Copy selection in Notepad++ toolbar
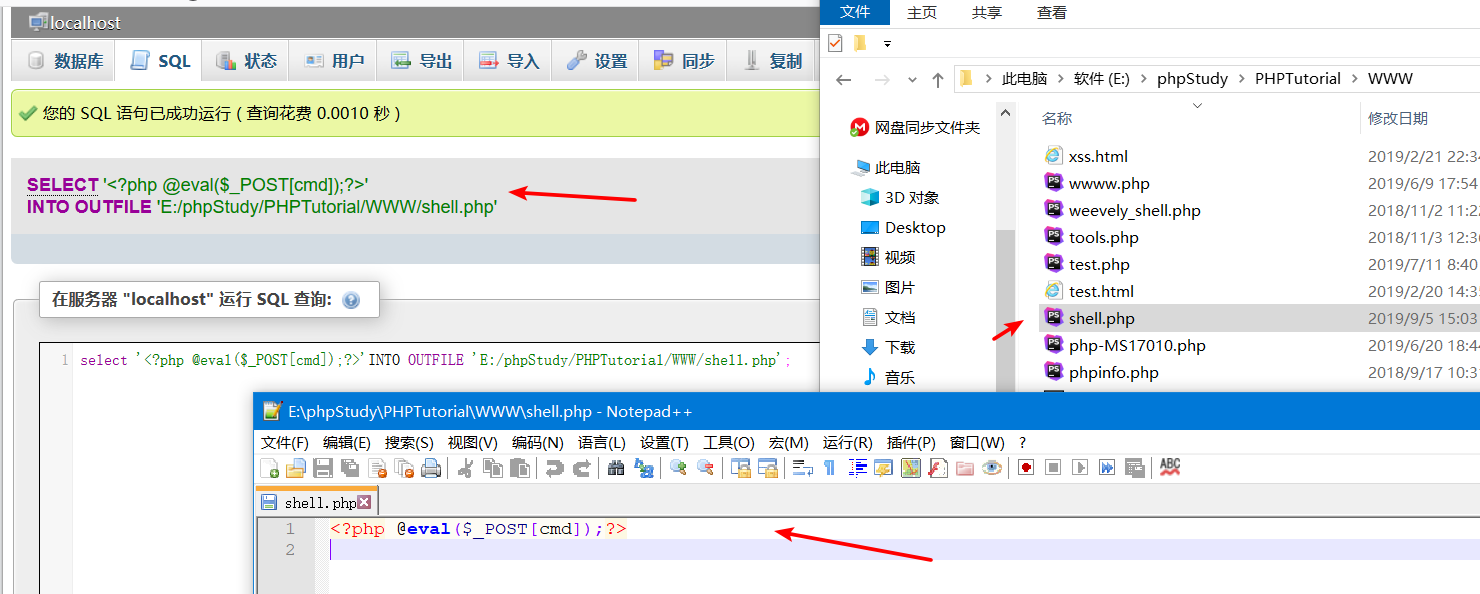The height and width of the screenshot is (594, 1480). pyautogui.click(x=493, y=468)
